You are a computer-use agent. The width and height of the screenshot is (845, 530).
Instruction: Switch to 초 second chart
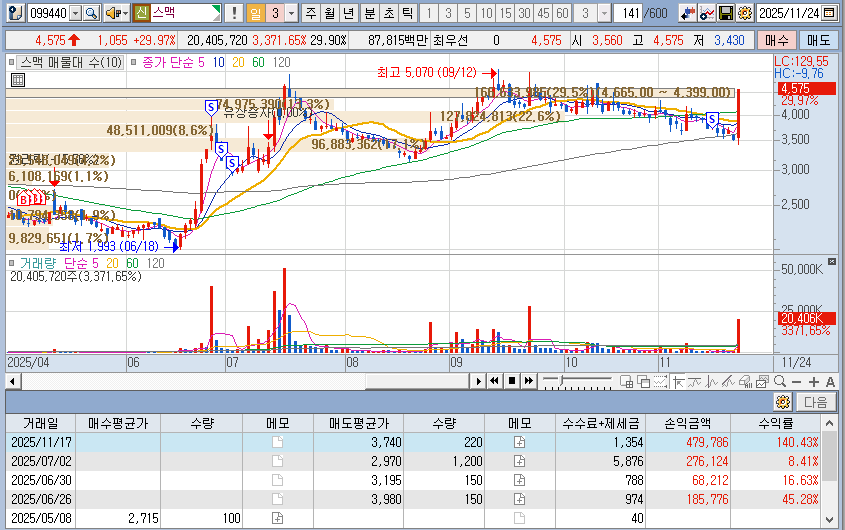389,13
